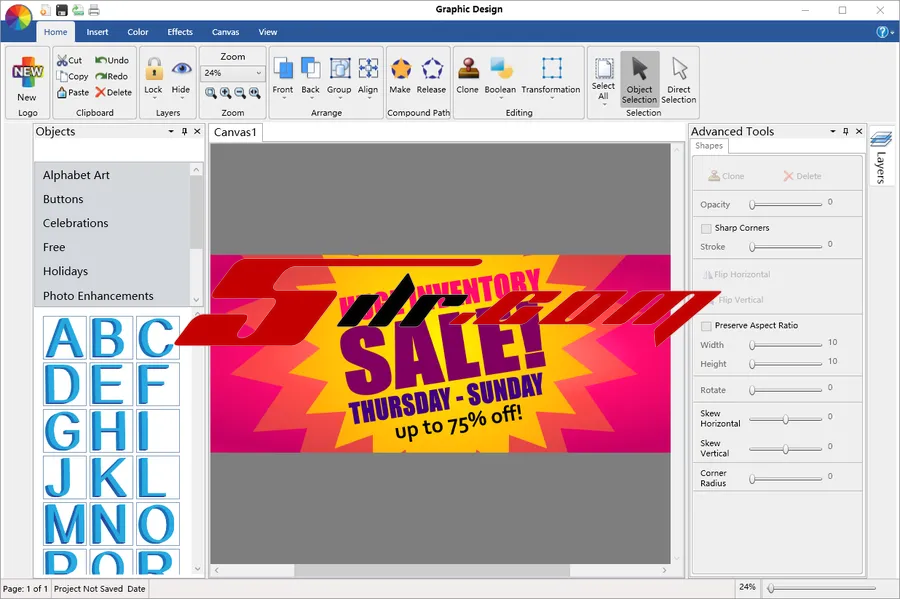Viewport: 900px width, 599px height.
Task: Activate Object Selection tool
Action: coord(639,80)
